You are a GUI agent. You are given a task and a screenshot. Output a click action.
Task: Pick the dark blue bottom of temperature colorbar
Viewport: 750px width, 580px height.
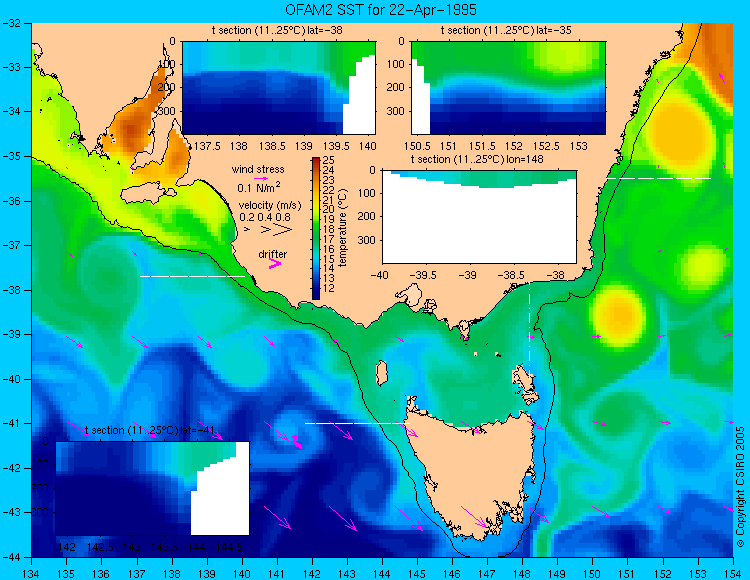[x=316, y=295]
